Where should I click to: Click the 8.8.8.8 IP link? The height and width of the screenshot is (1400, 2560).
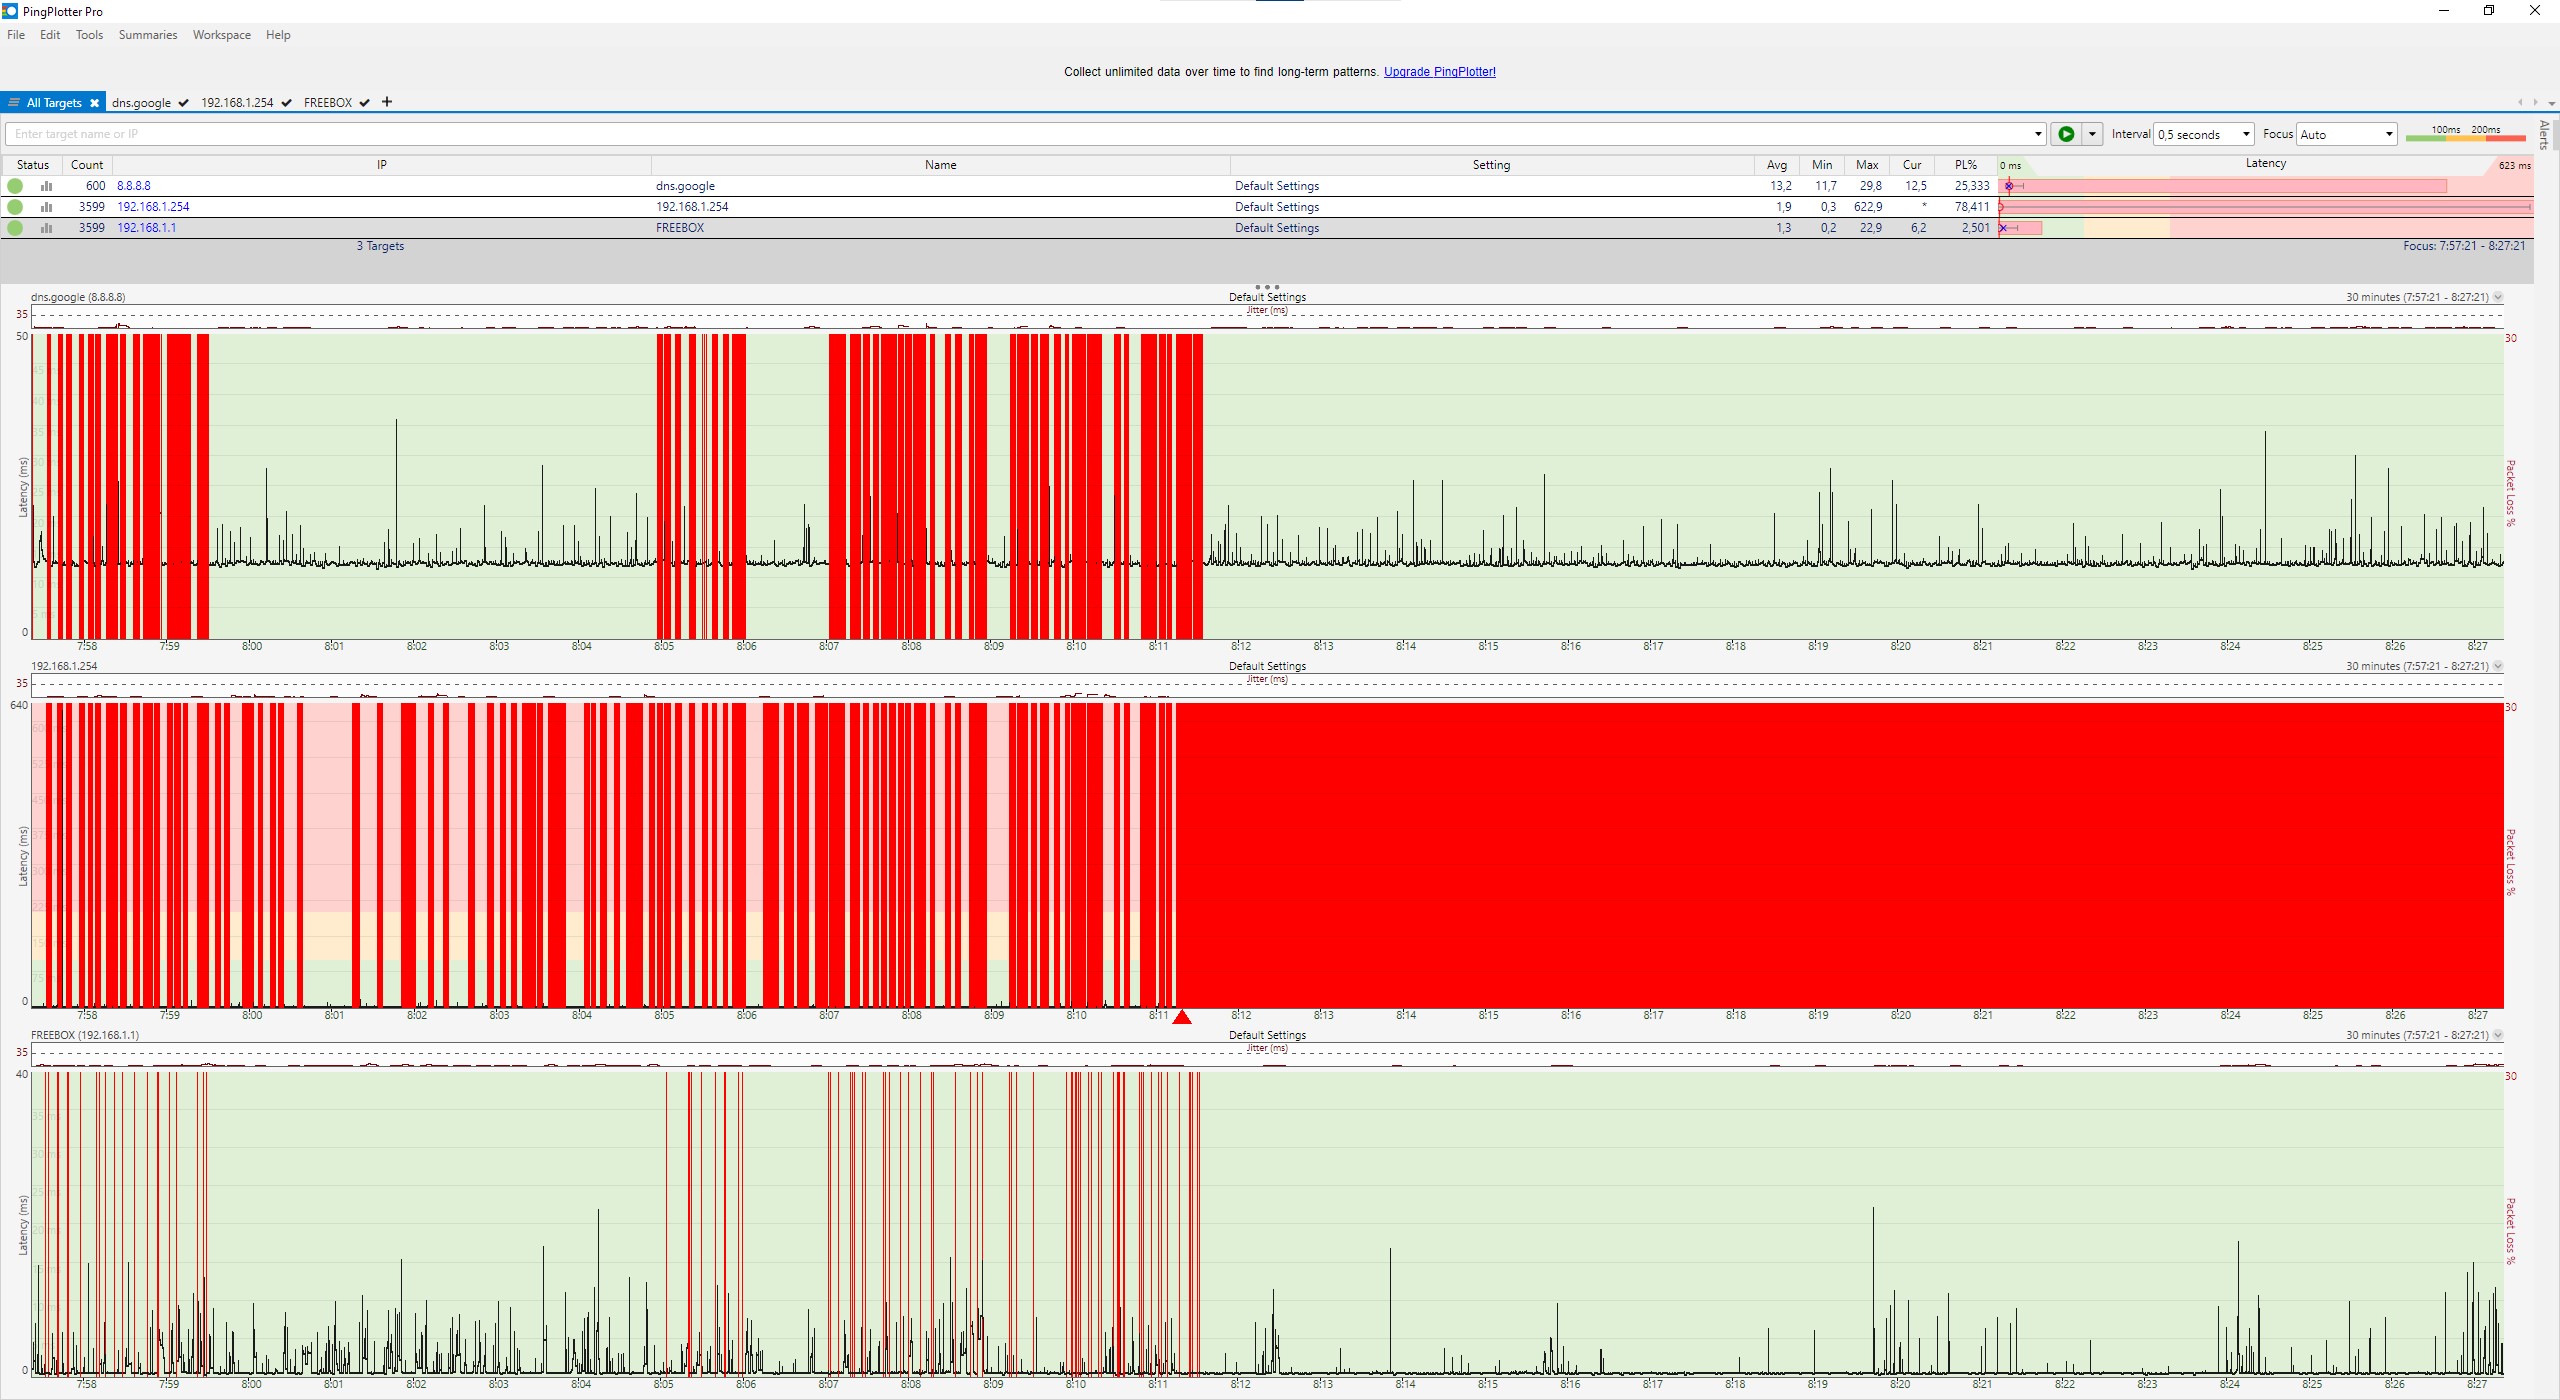click(x=134, y=186)
